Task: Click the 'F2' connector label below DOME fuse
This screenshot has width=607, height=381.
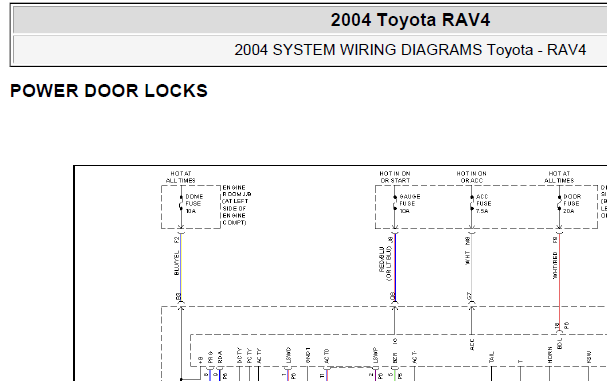Action: (x=177, y=240)
